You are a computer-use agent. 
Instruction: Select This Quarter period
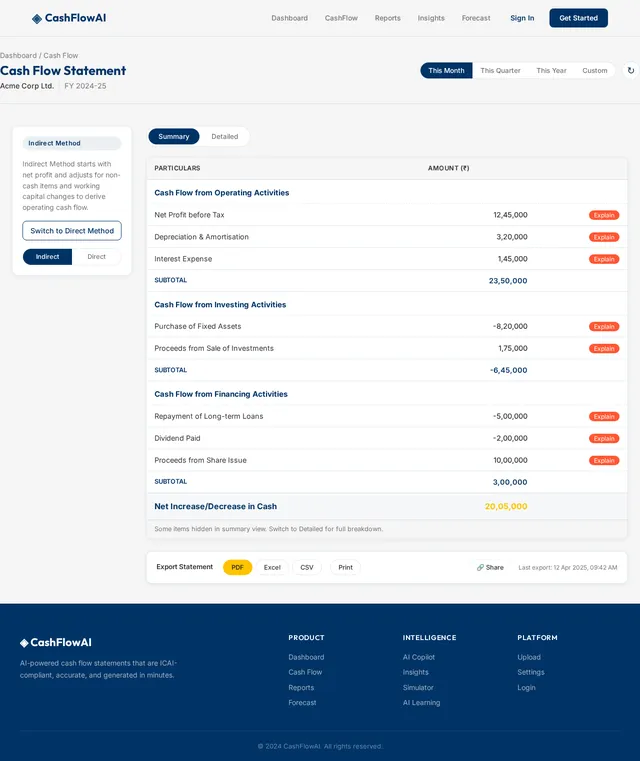pos(500,70)
